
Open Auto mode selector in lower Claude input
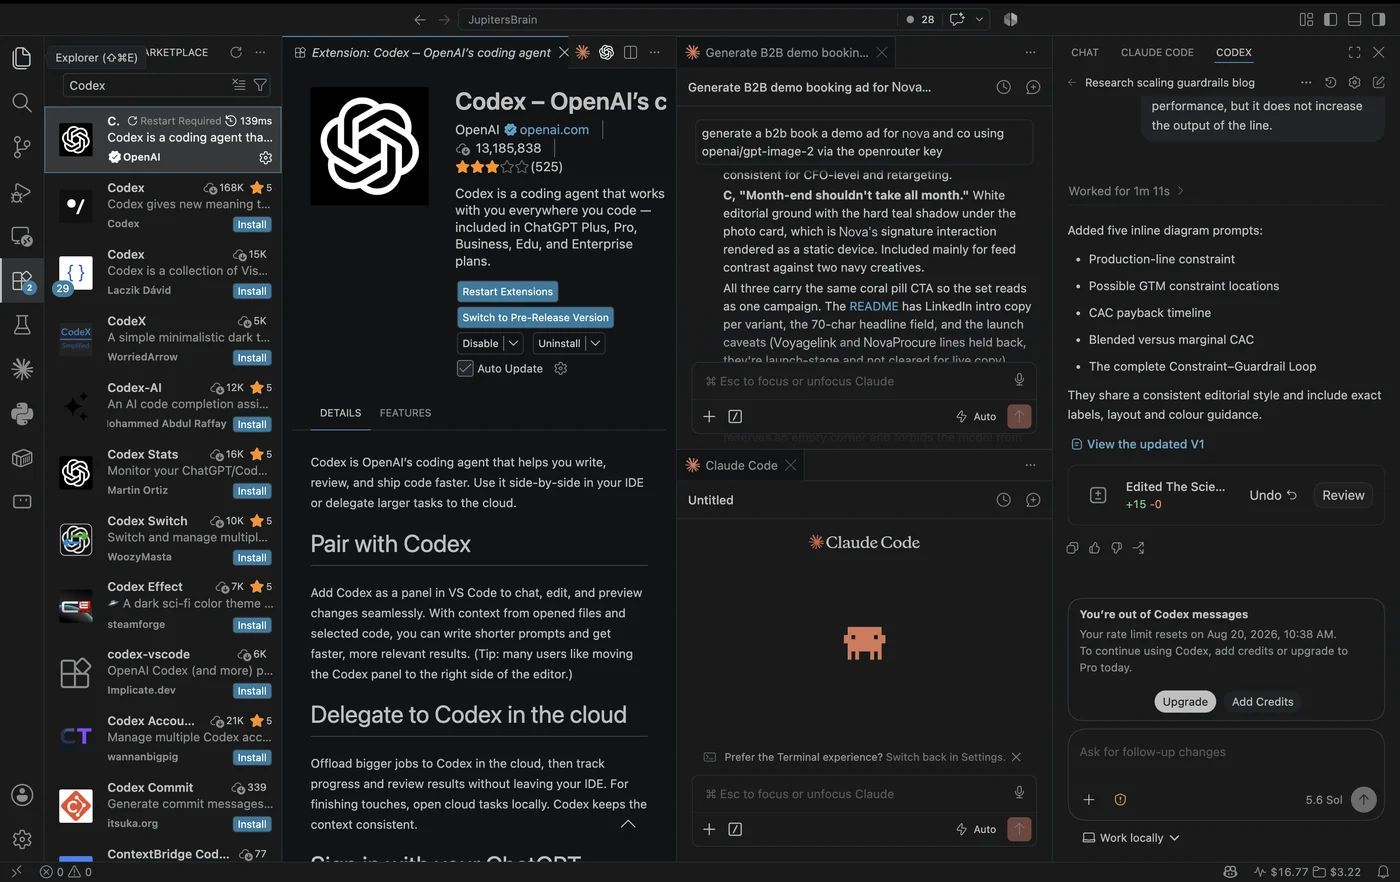click(x=976, y=829)
